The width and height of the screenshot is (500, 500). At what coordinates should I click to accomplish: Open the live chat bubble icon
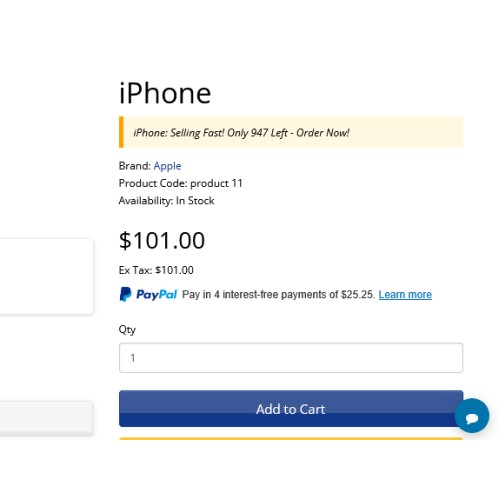pyautogui.click(x=472, y=416)
